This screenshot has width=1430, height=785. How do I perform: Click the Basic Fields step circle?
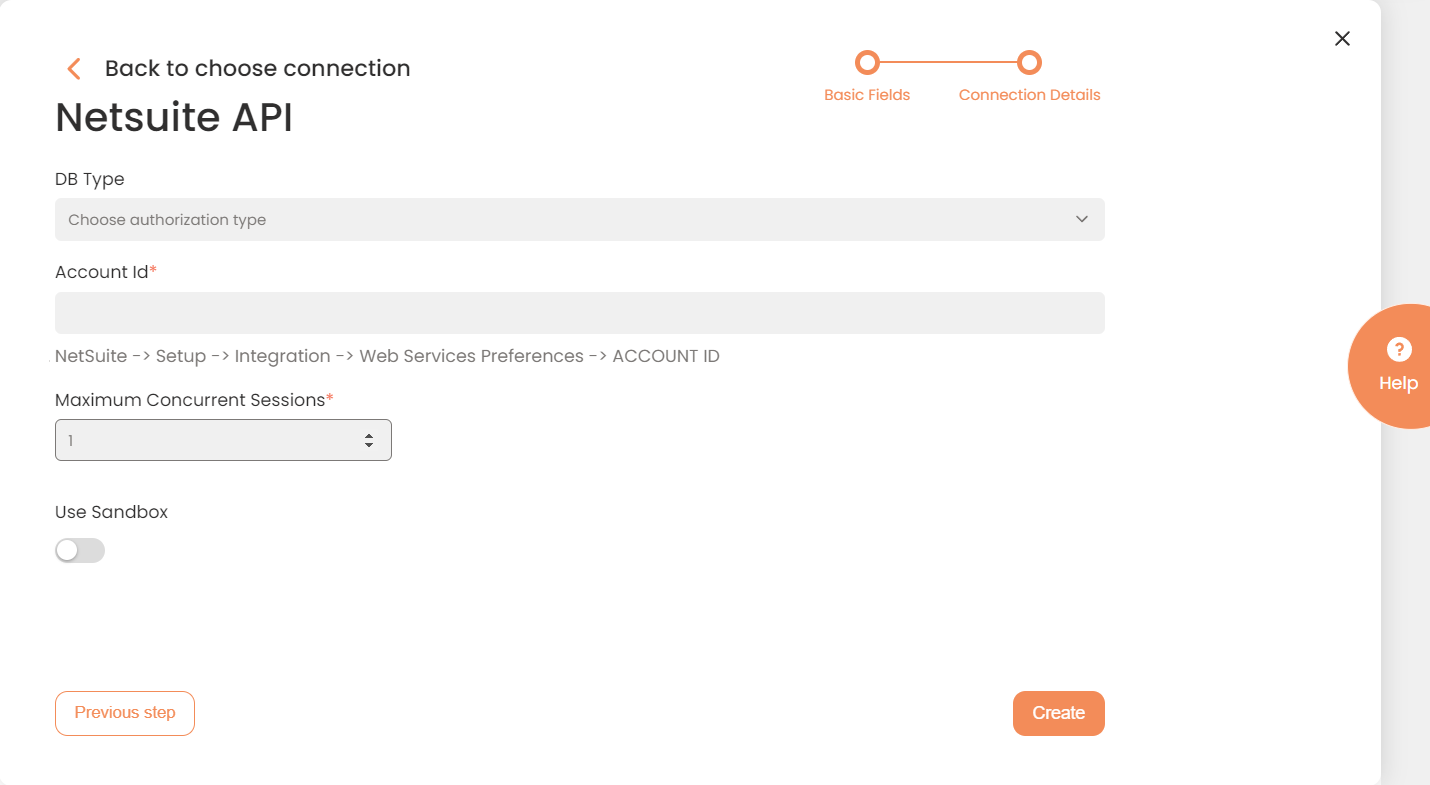(x=867, y=63)
